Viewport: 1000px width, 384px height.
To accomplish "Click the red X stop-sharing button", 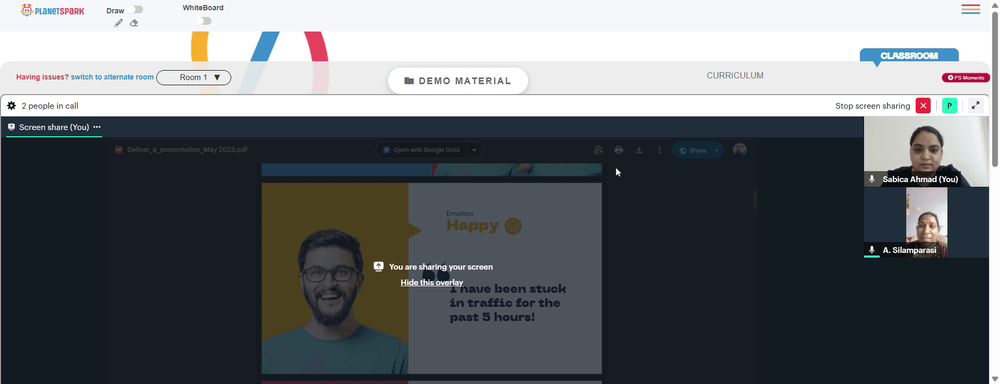I will click(923, 106).
